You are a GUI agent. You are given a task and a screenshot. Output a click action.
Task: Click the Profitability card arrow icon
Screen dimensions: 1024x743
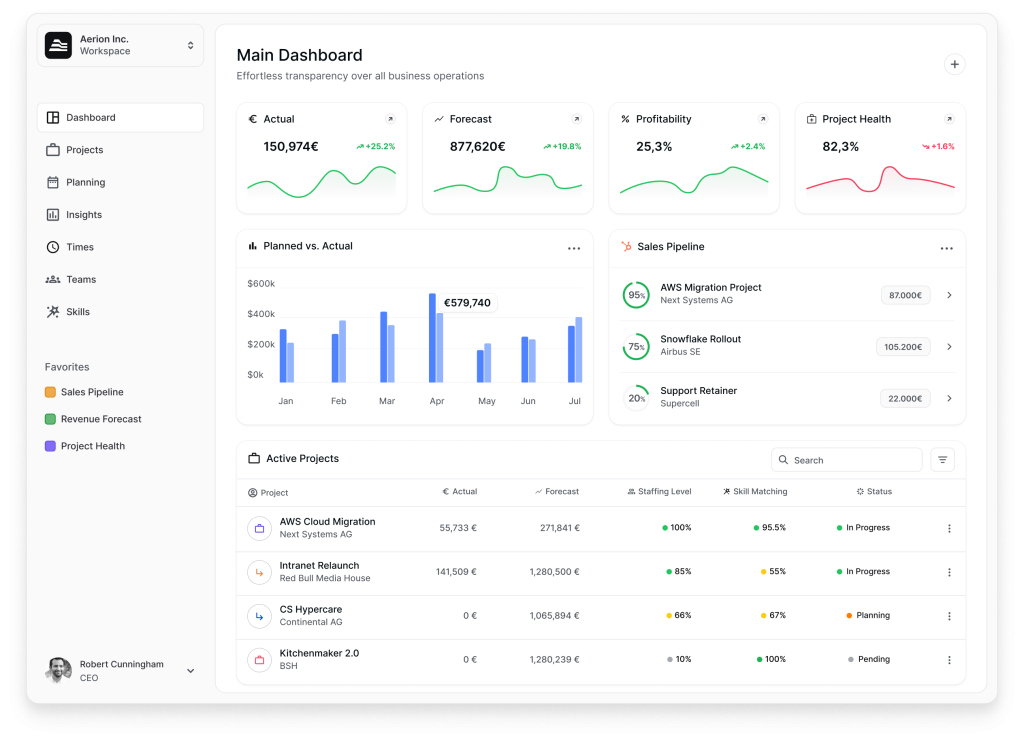click(x=763, y=119)
